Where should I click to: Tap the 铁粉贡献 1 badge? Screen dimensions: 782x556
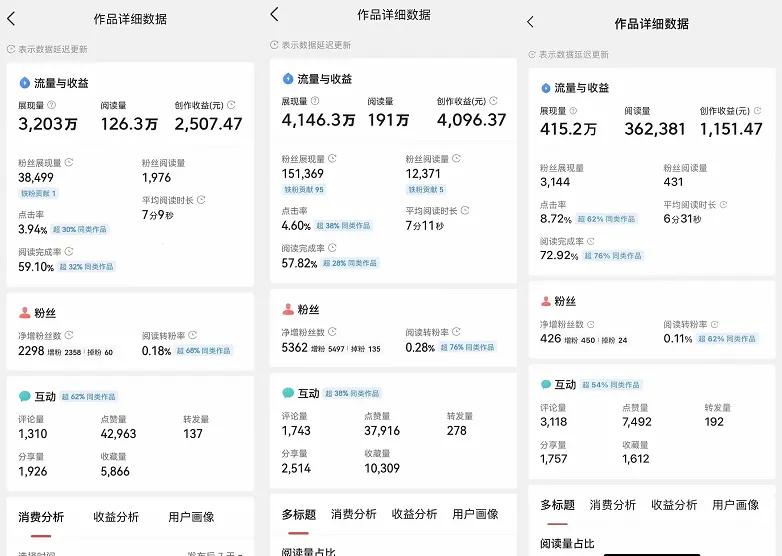click(38, 193)
